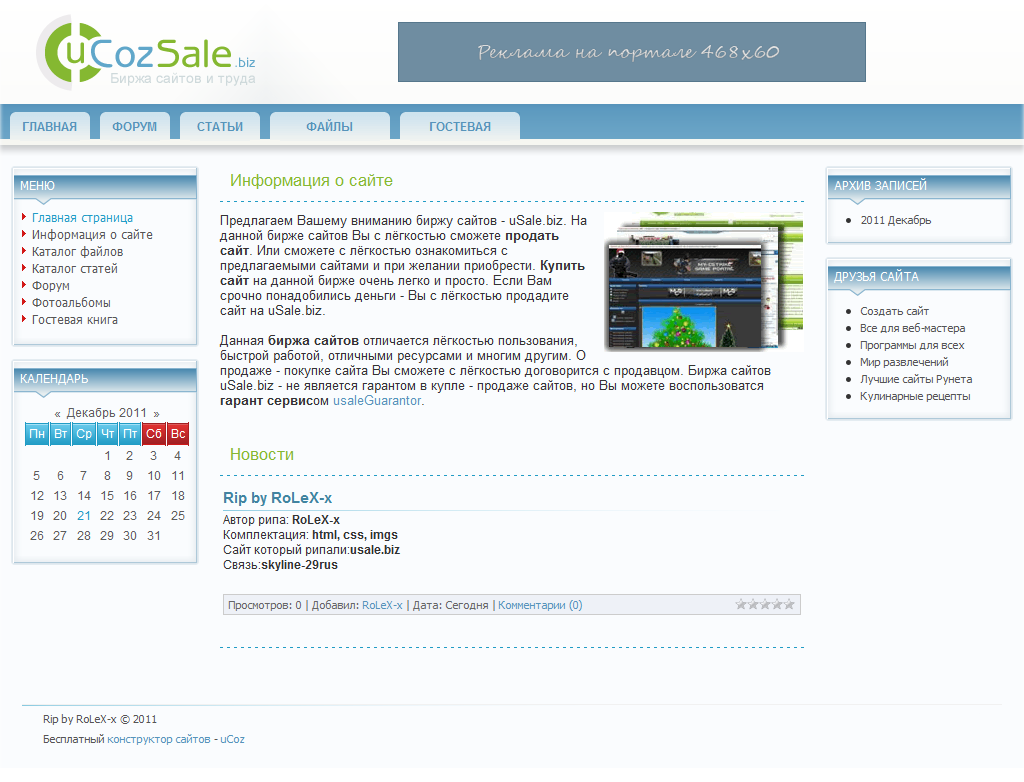
Task: Visit Кулинарные рецепты friend site link
Action: tap(914, 396)
